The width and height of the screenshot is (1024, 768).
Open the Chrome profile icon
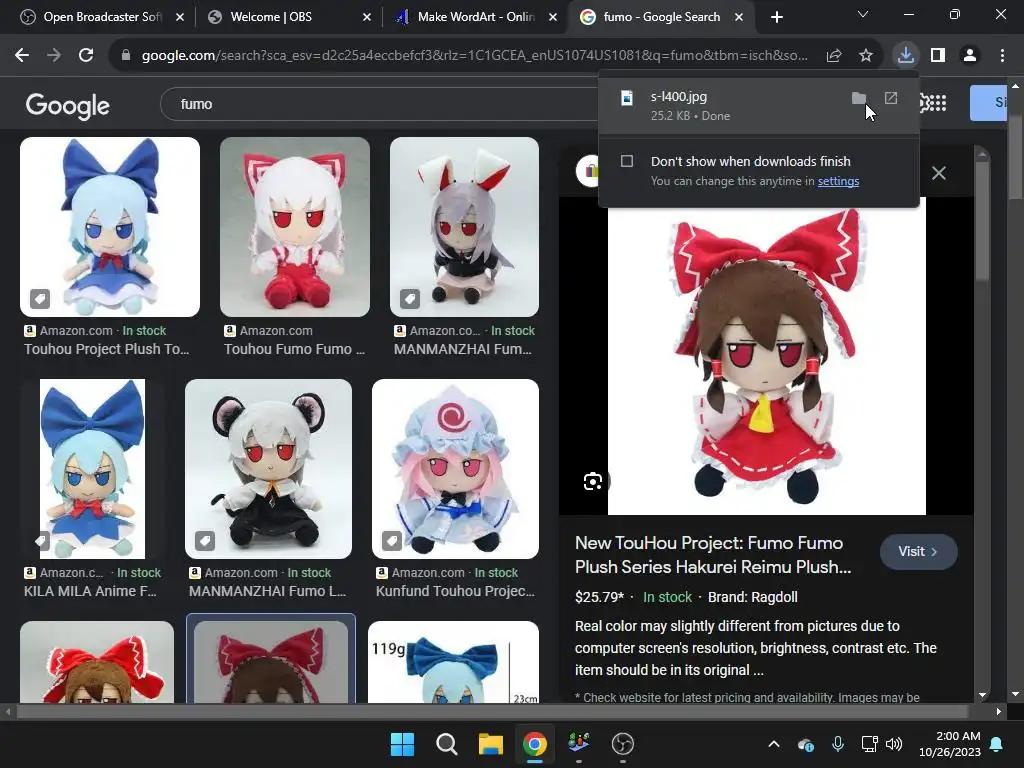click(x=970, y=56)
